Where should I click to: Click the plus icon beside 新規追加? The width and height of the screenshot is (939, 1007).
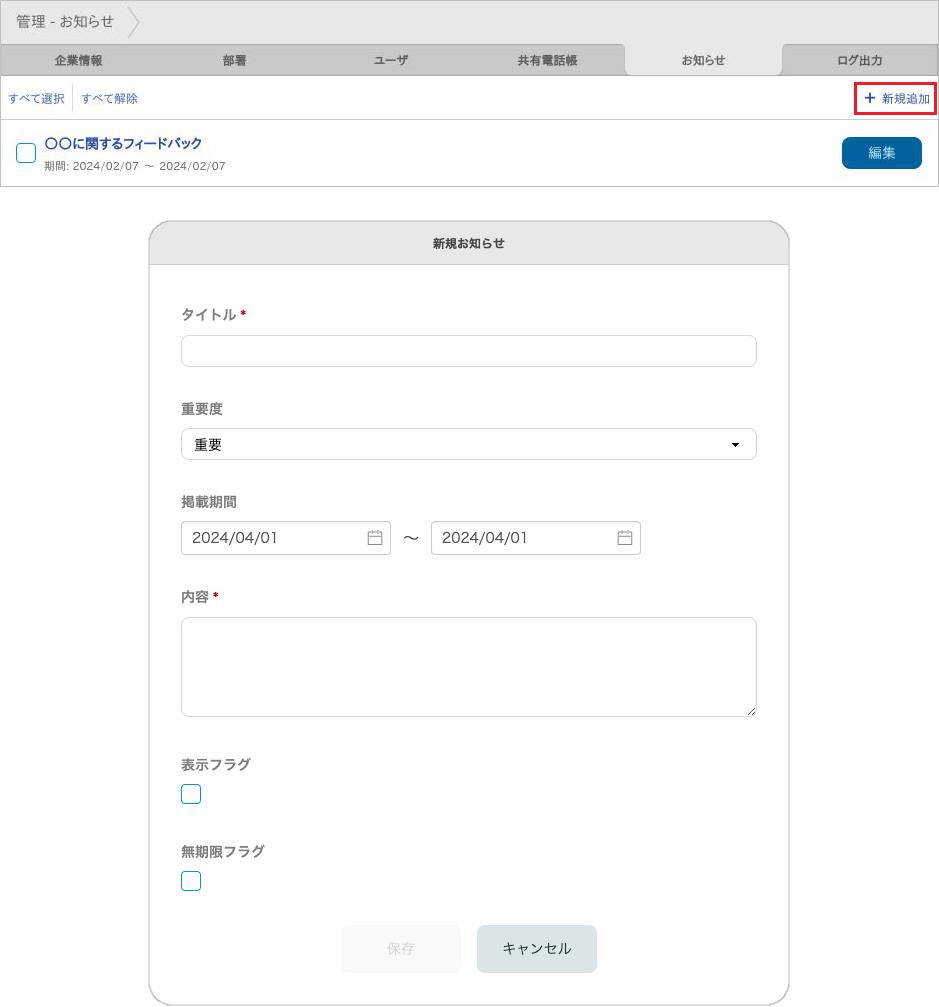tap(869, 98)
